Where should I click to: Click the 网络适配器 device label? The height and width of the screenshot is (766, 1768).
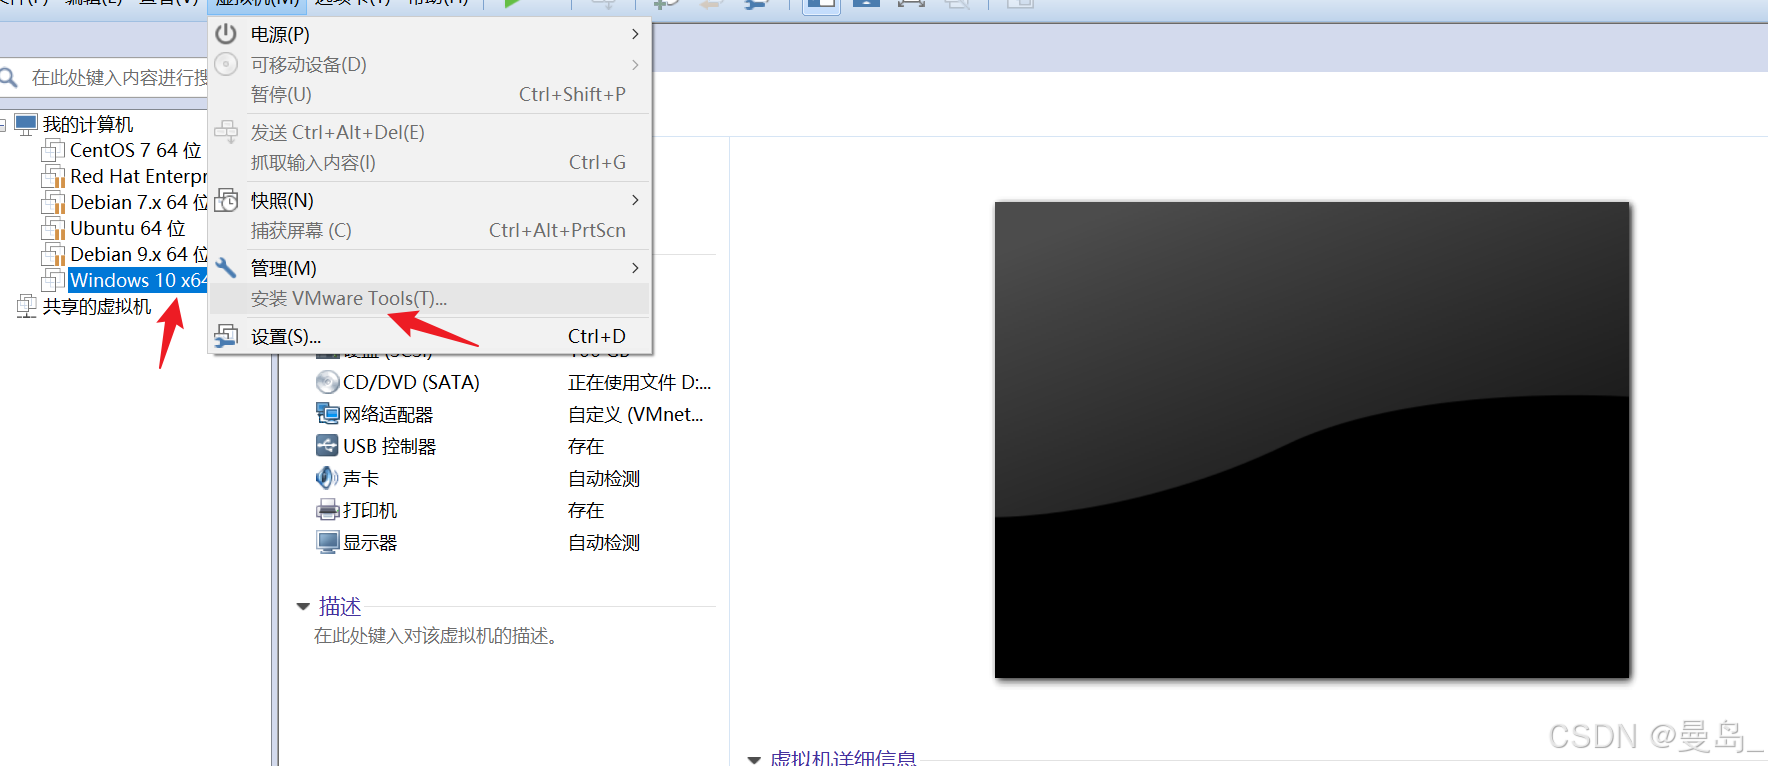(x=388, y=414)
